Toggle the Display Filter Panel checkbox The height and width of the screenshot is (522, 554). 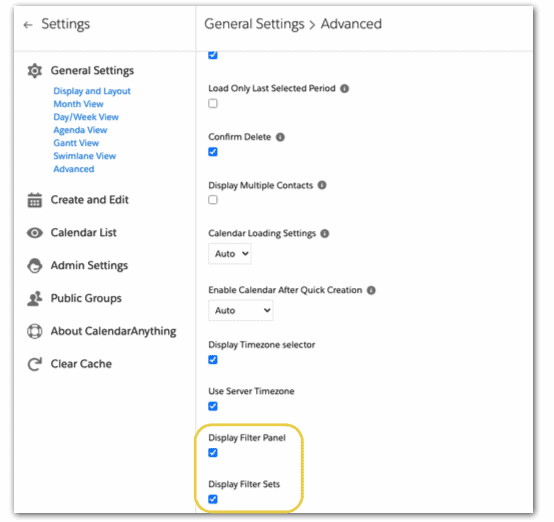coord(213,453)
